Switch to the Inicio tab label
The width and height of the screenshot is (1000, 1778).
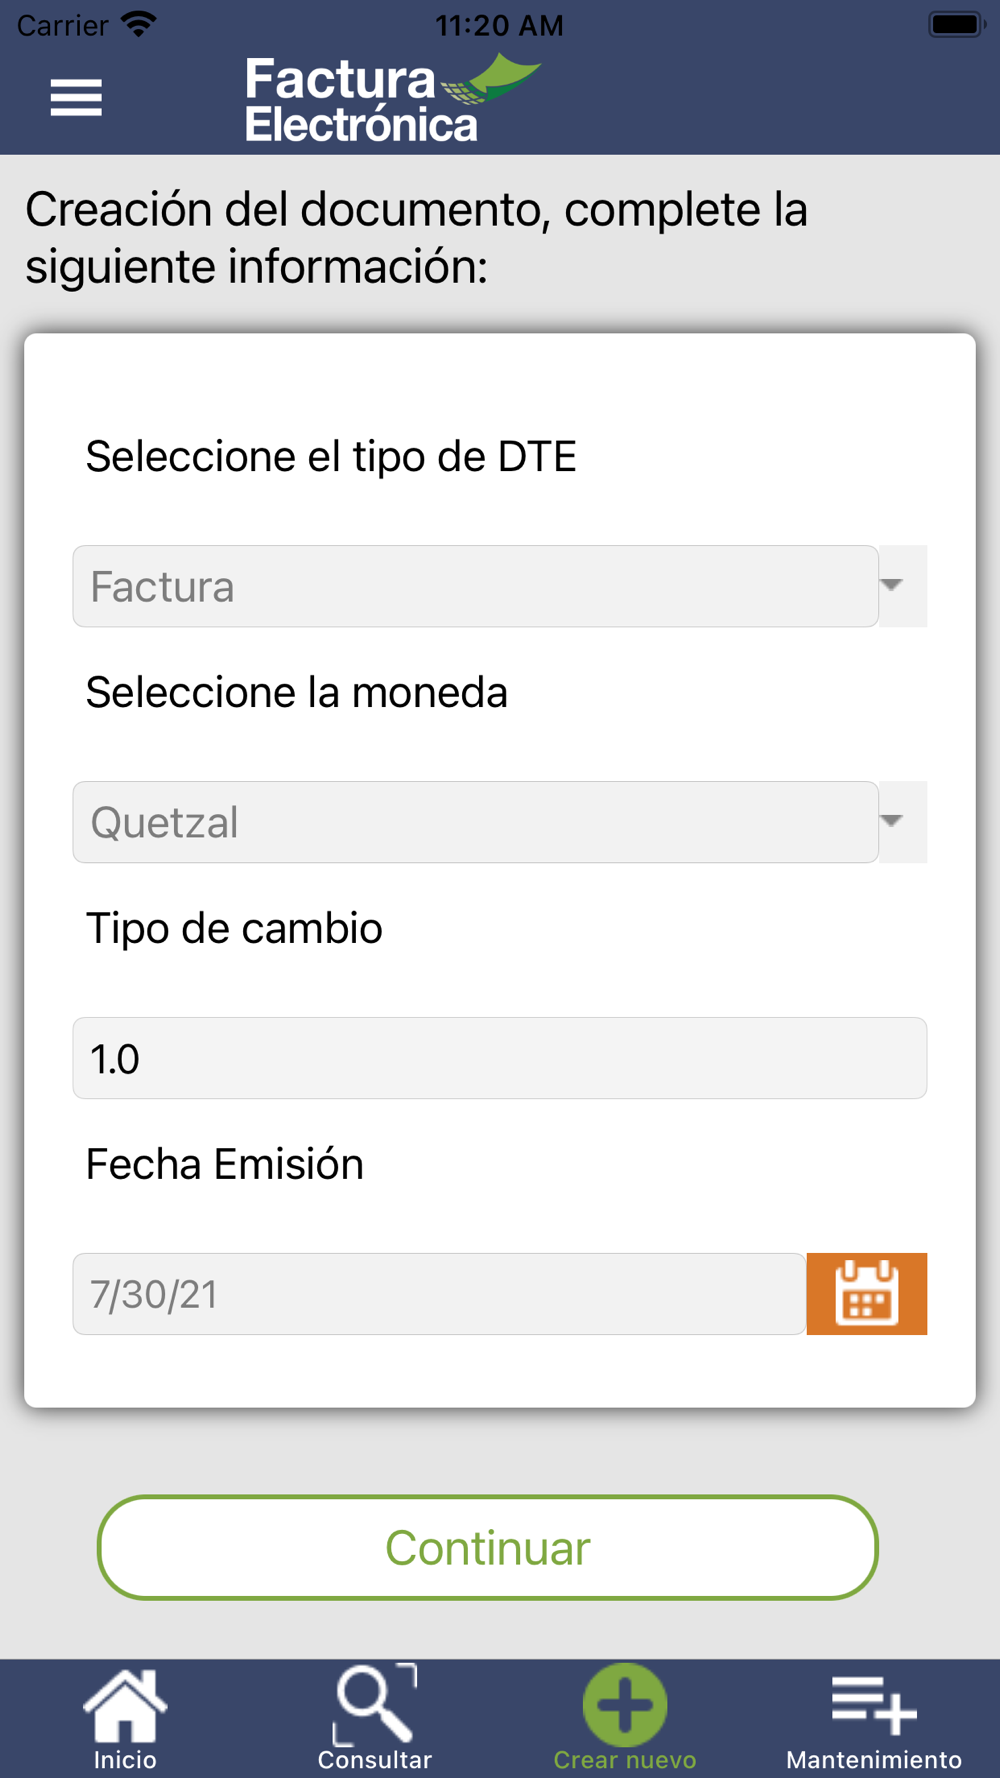tap(125, 1760)
